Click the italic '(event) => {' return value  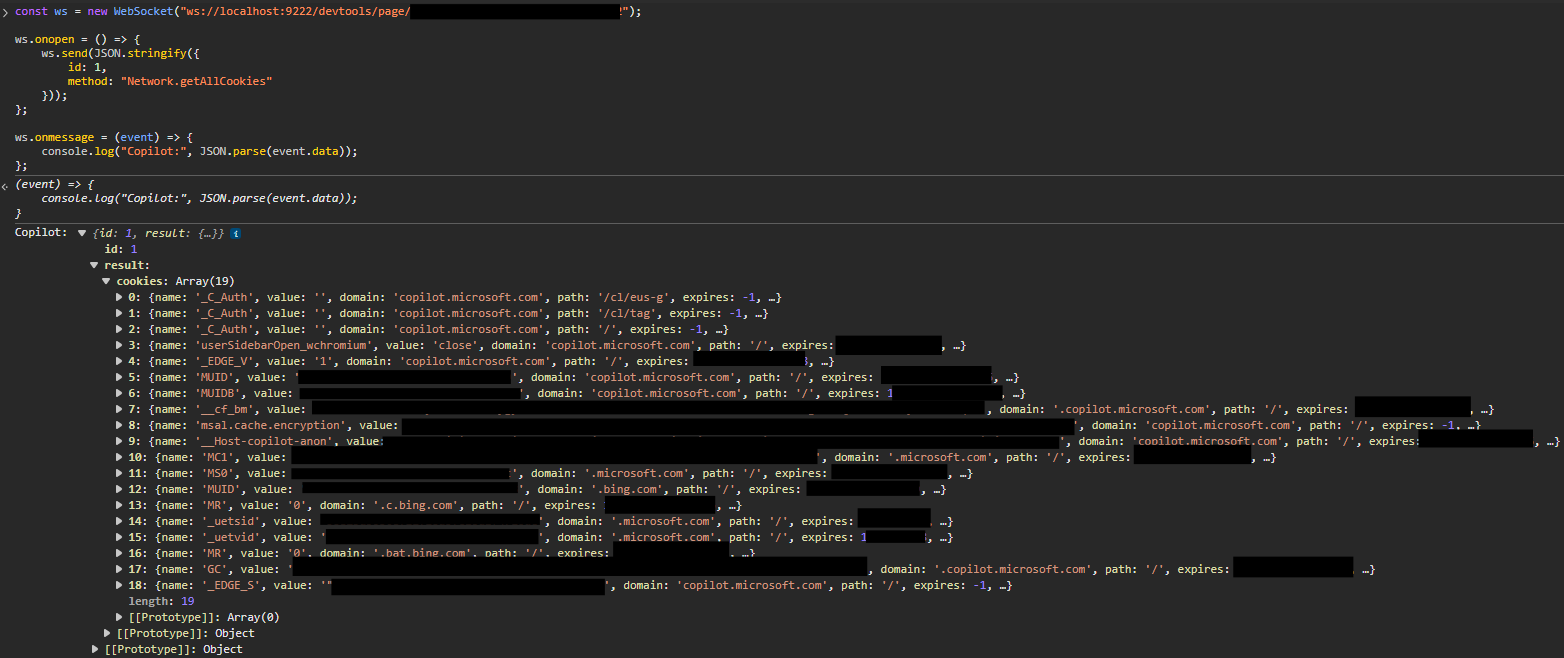tap(54, 185)
